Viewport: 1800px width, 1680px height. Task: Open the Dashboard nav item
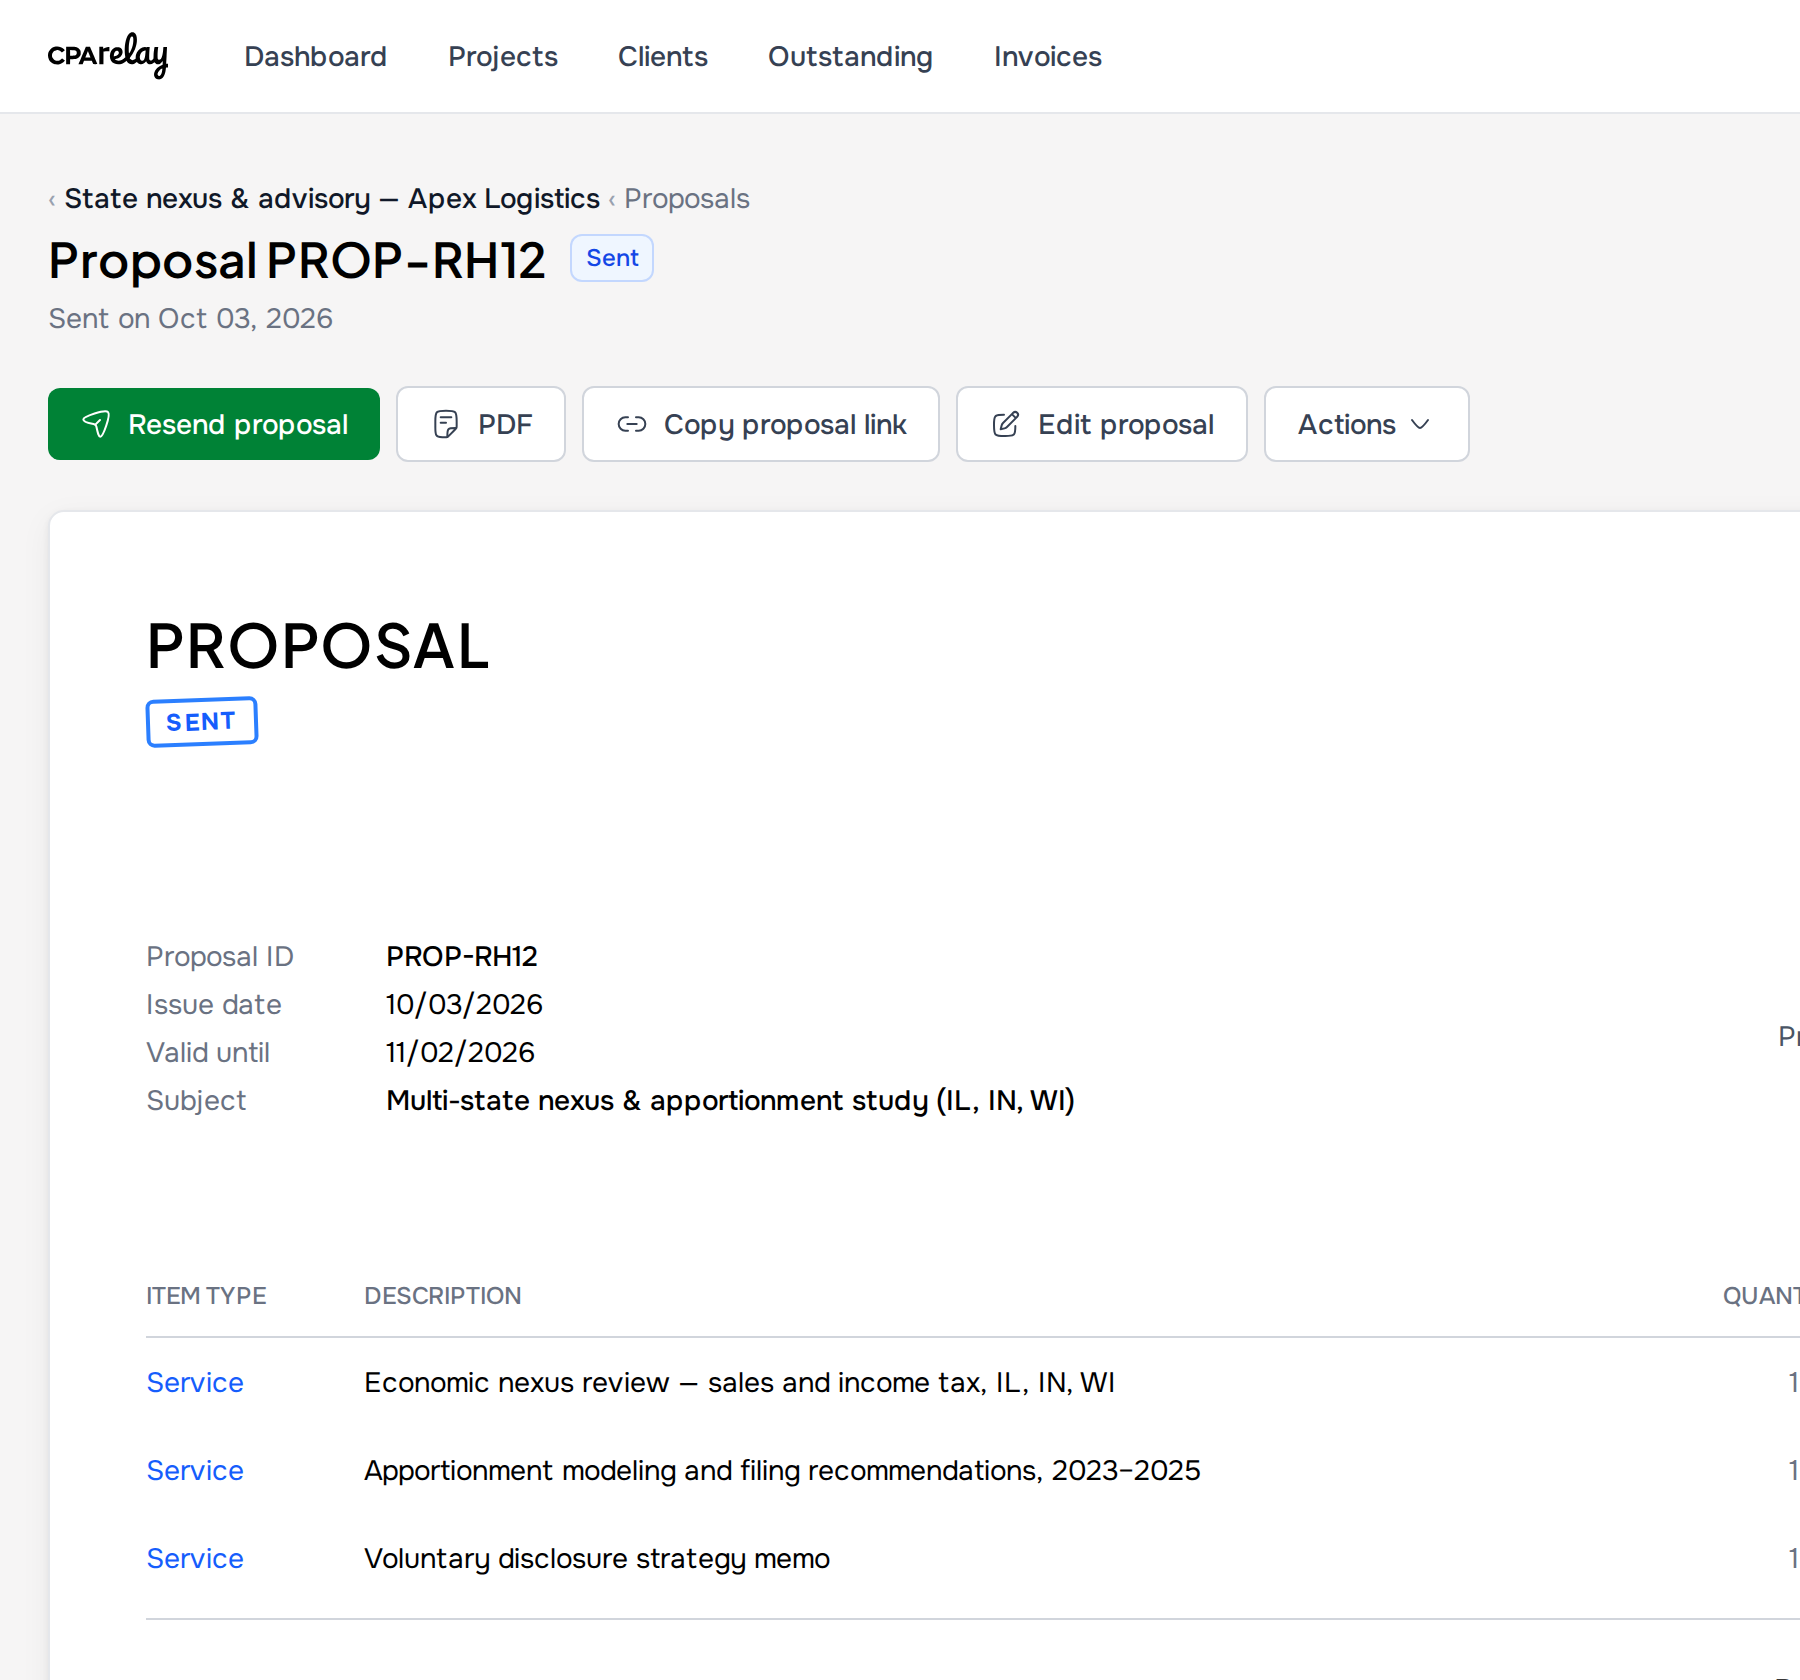[x=315, y=57]
